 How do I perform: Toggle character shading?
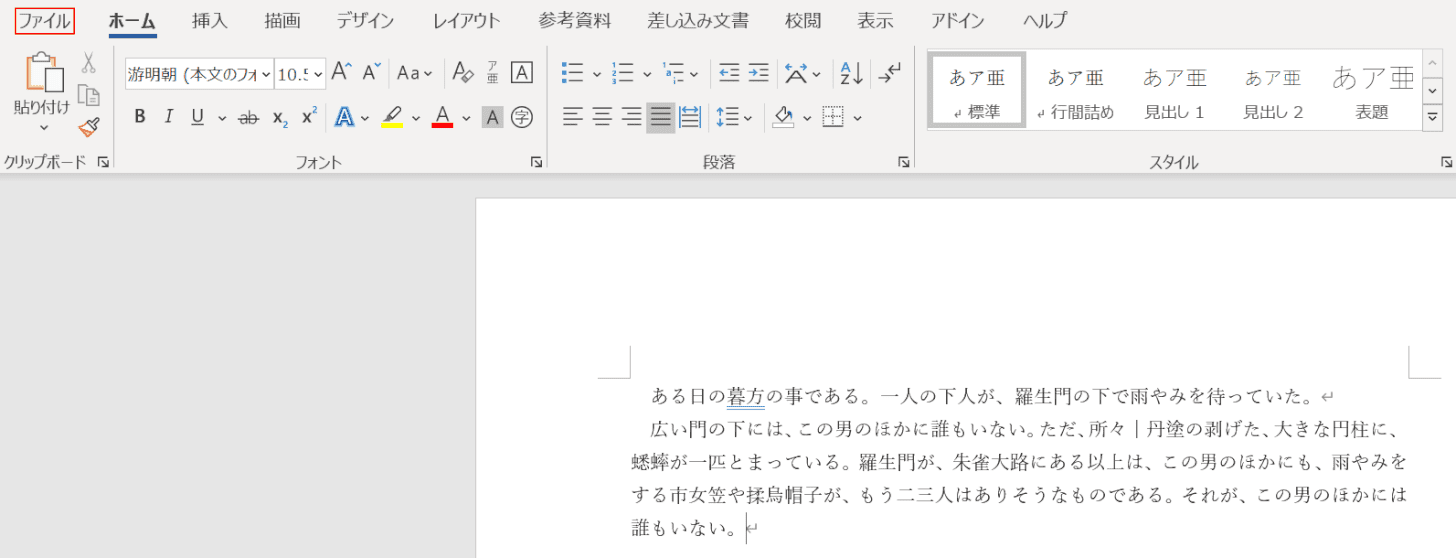pos(492,117)
